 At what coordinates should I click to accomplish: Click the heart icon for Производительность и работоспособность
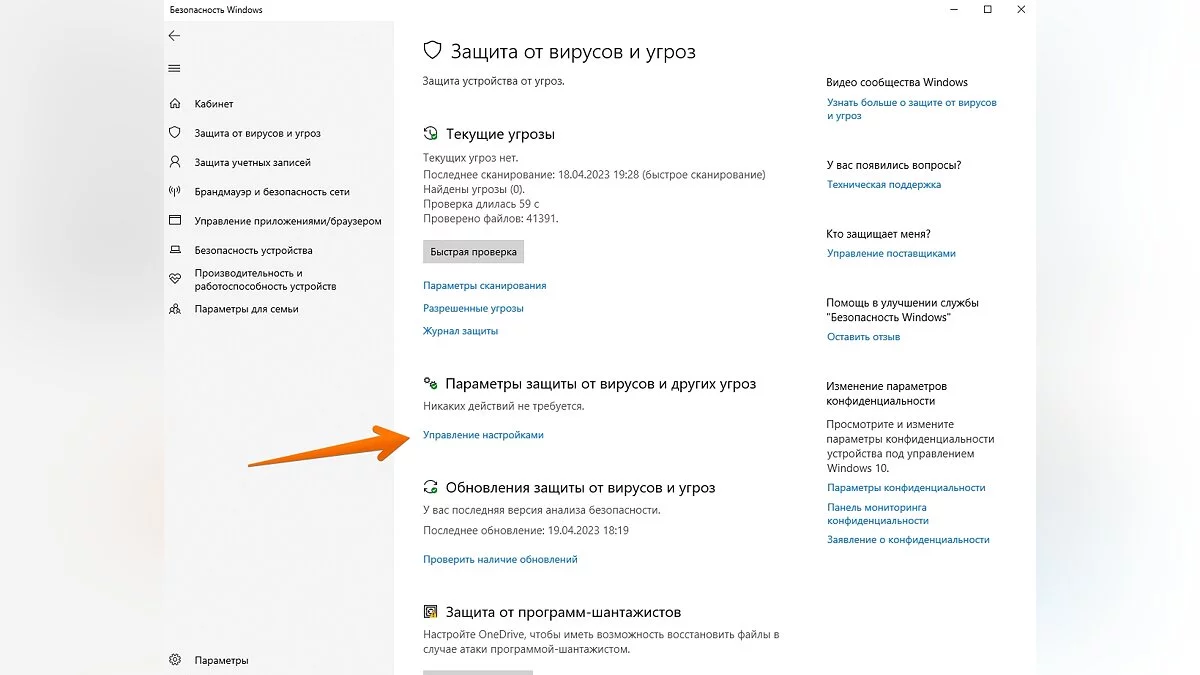point(175,279)
